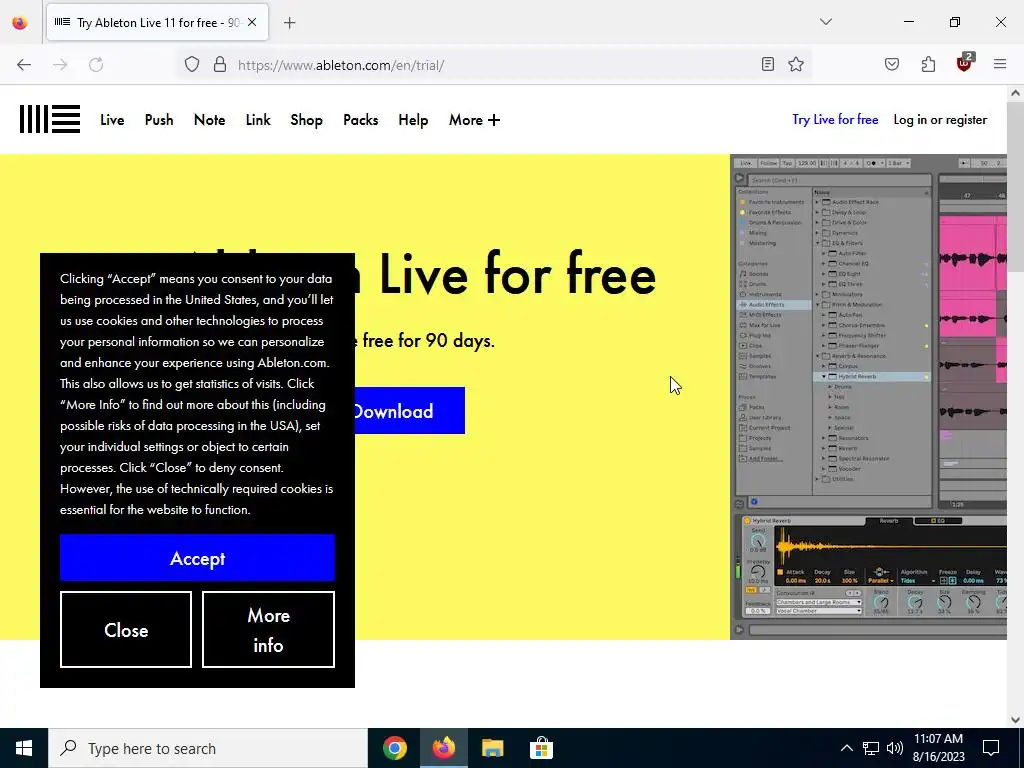Open the Link menu item

[258, 120]
